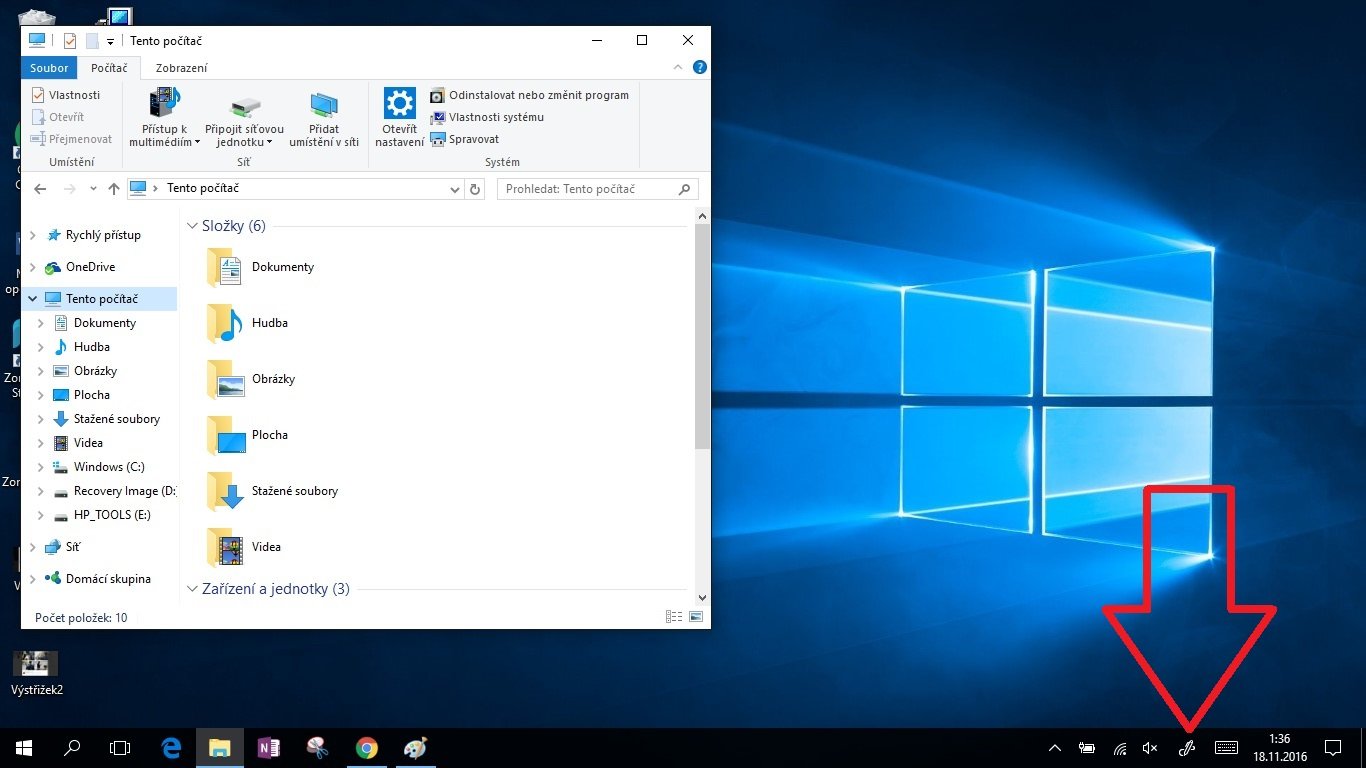Image resolution: width=1366 pixels, height=768 pixels.
Task: Select Stažené soubory in navigation tree
Action: click(106, 419)
